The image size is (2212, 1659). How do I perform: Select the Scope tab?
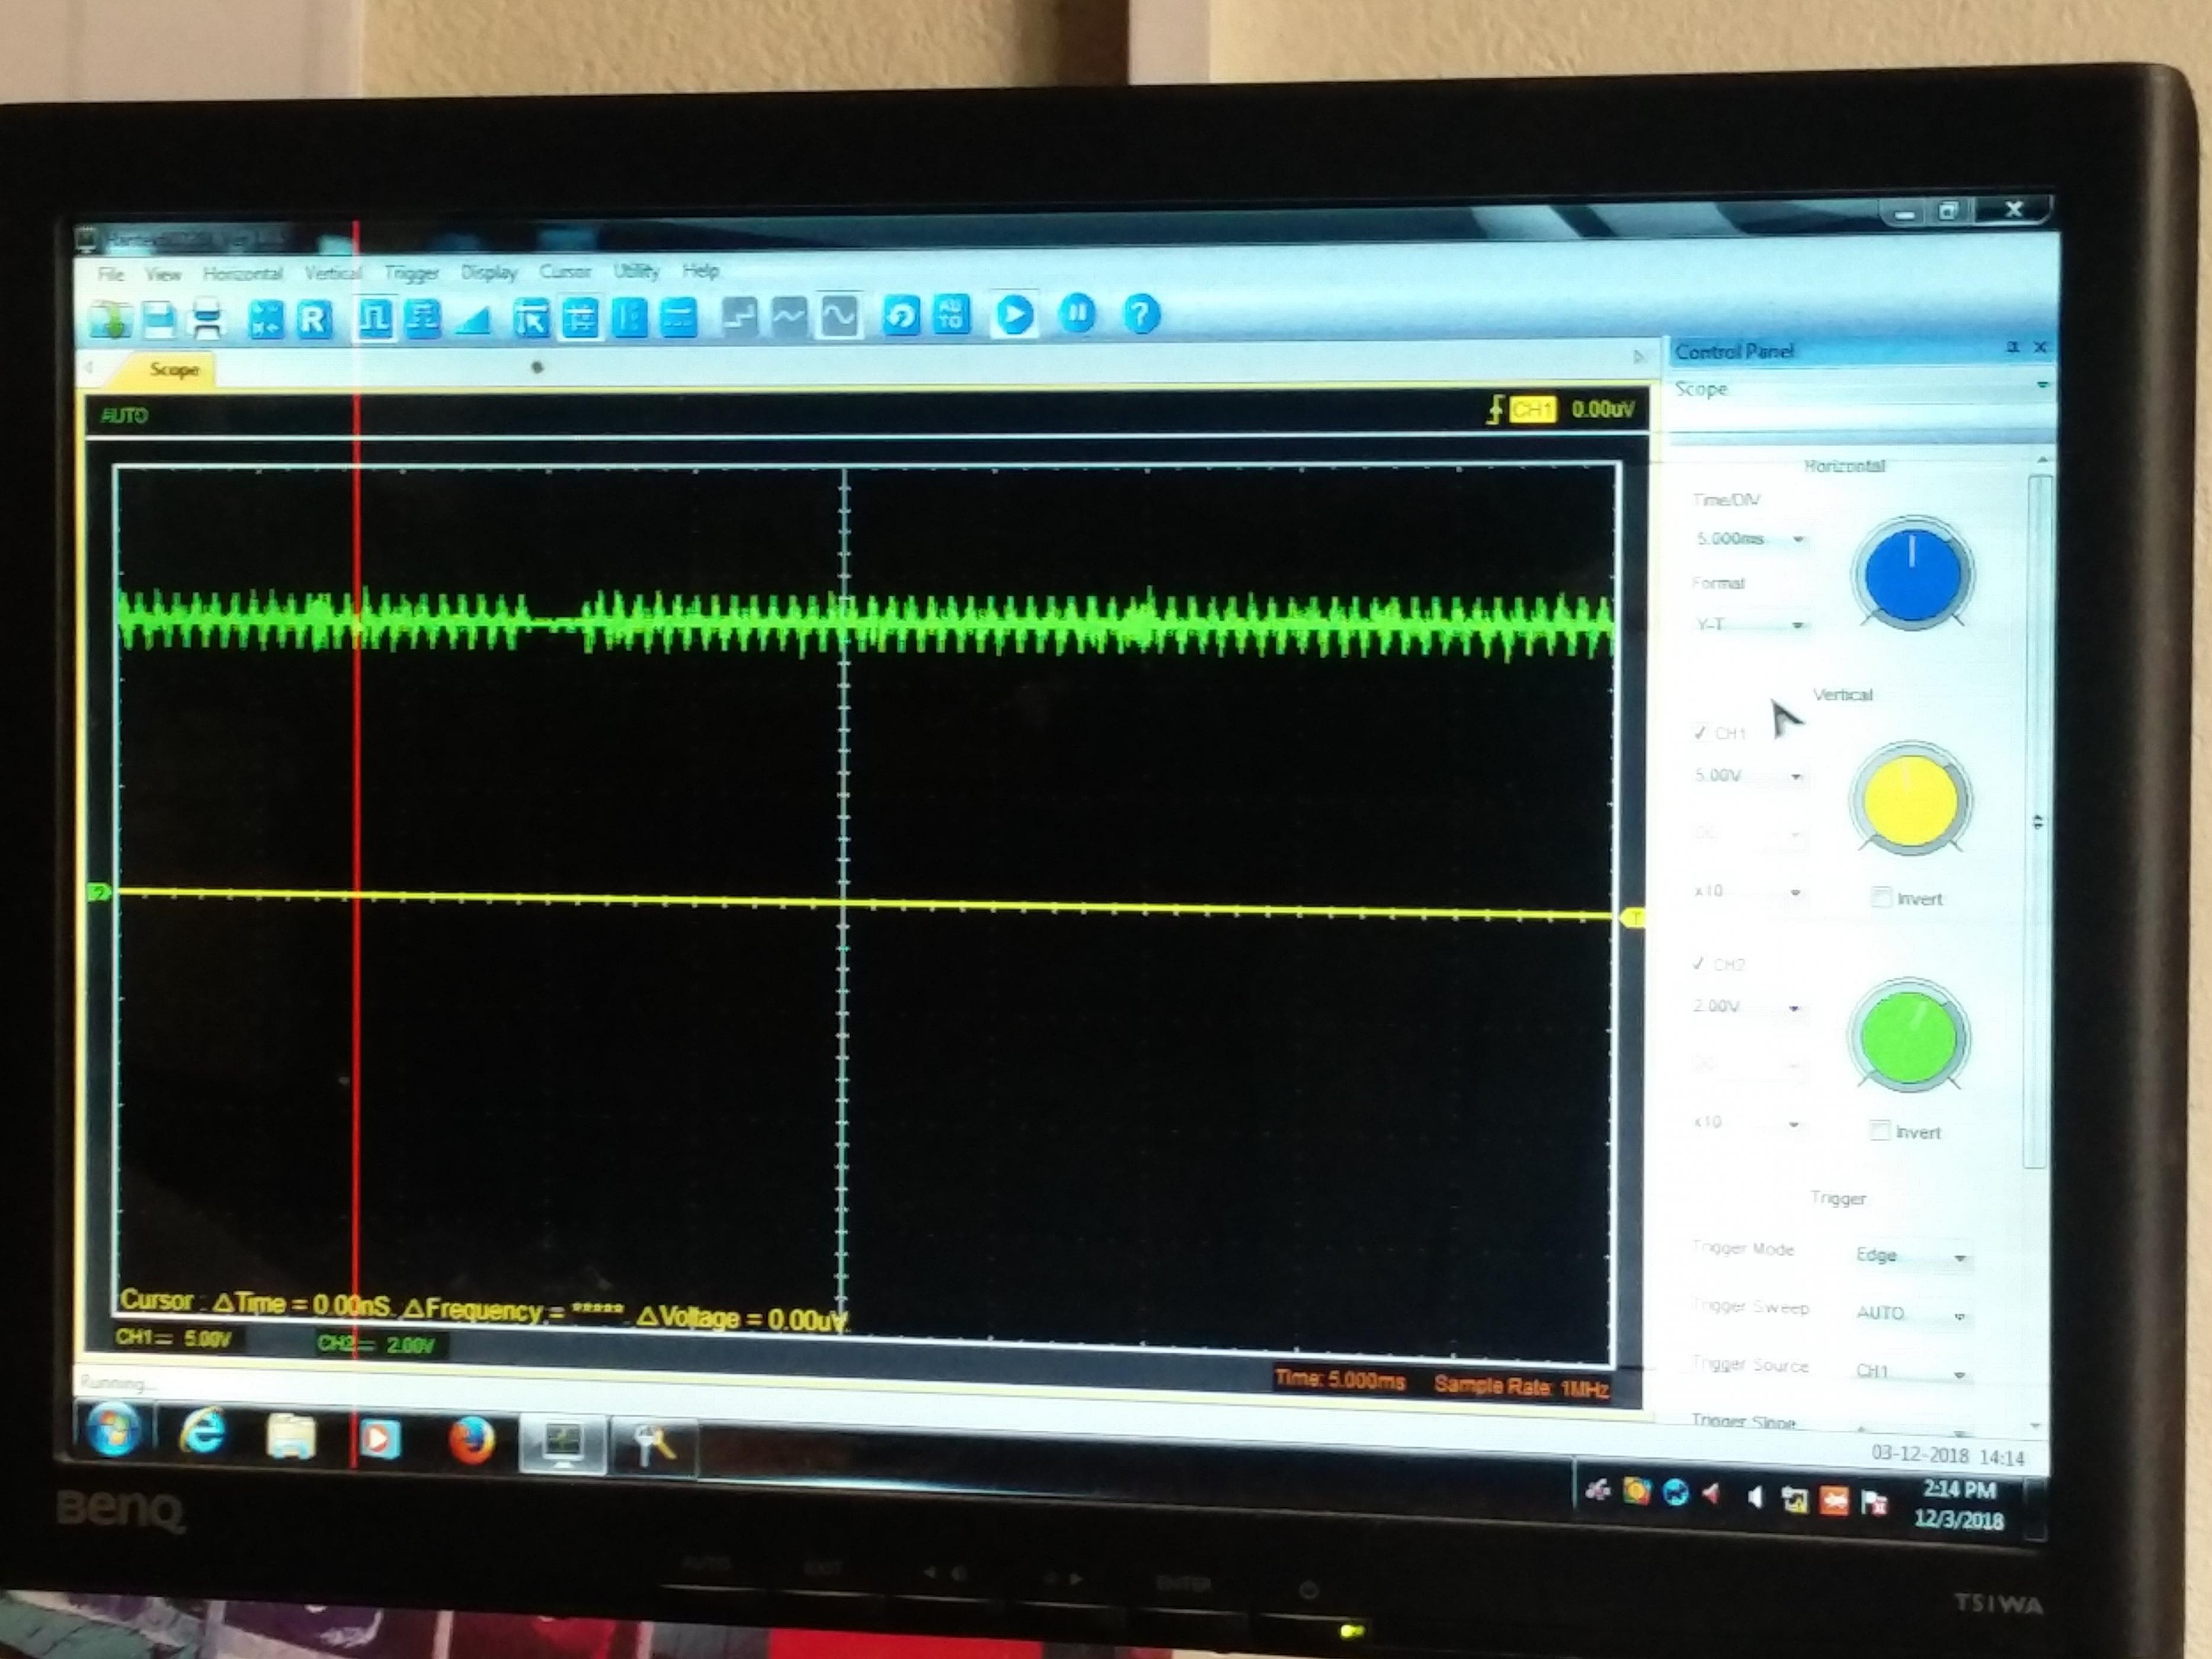coord(174,369)
